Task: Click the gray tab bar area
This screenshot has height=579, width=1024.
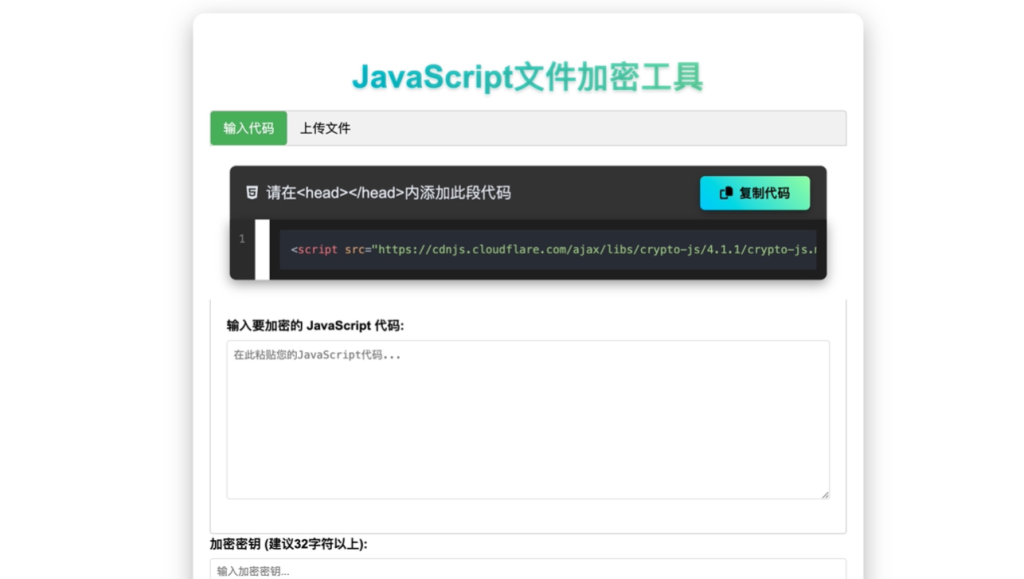Action: 600,128
